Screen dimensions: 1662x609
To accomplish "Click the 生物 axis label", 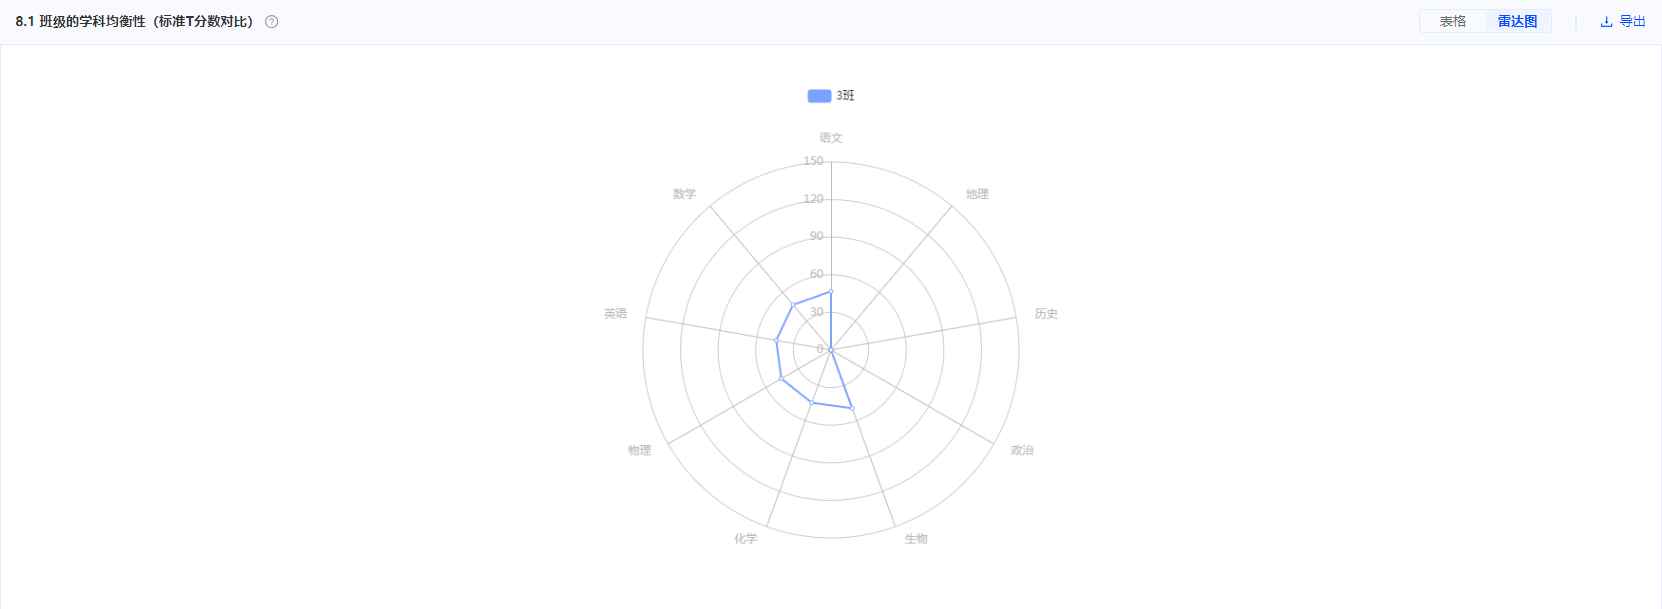I will 916,539.
